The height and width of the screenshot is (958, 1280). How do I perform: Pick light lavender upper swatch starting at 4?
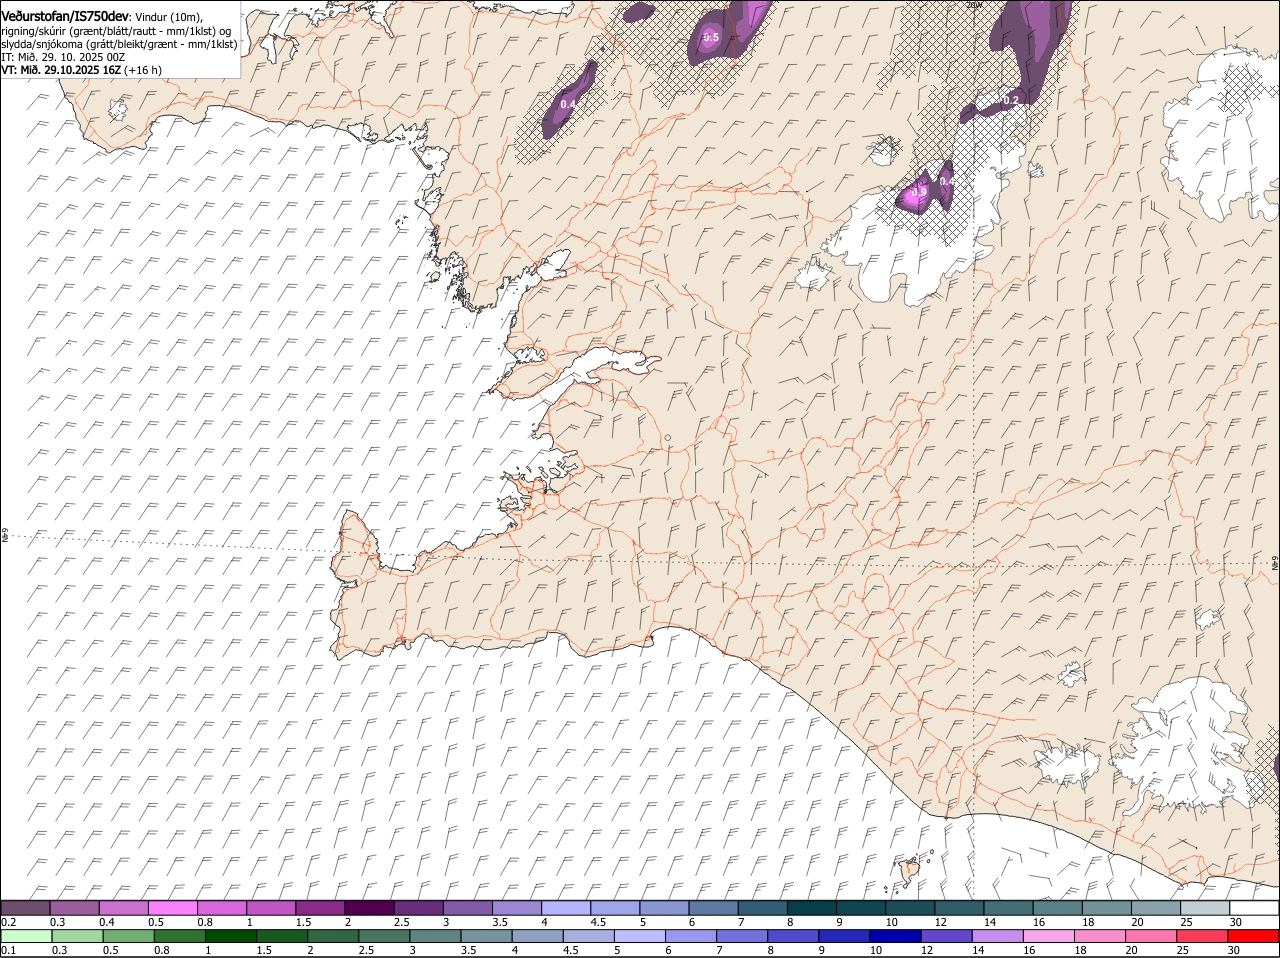[x=567, y=908]
